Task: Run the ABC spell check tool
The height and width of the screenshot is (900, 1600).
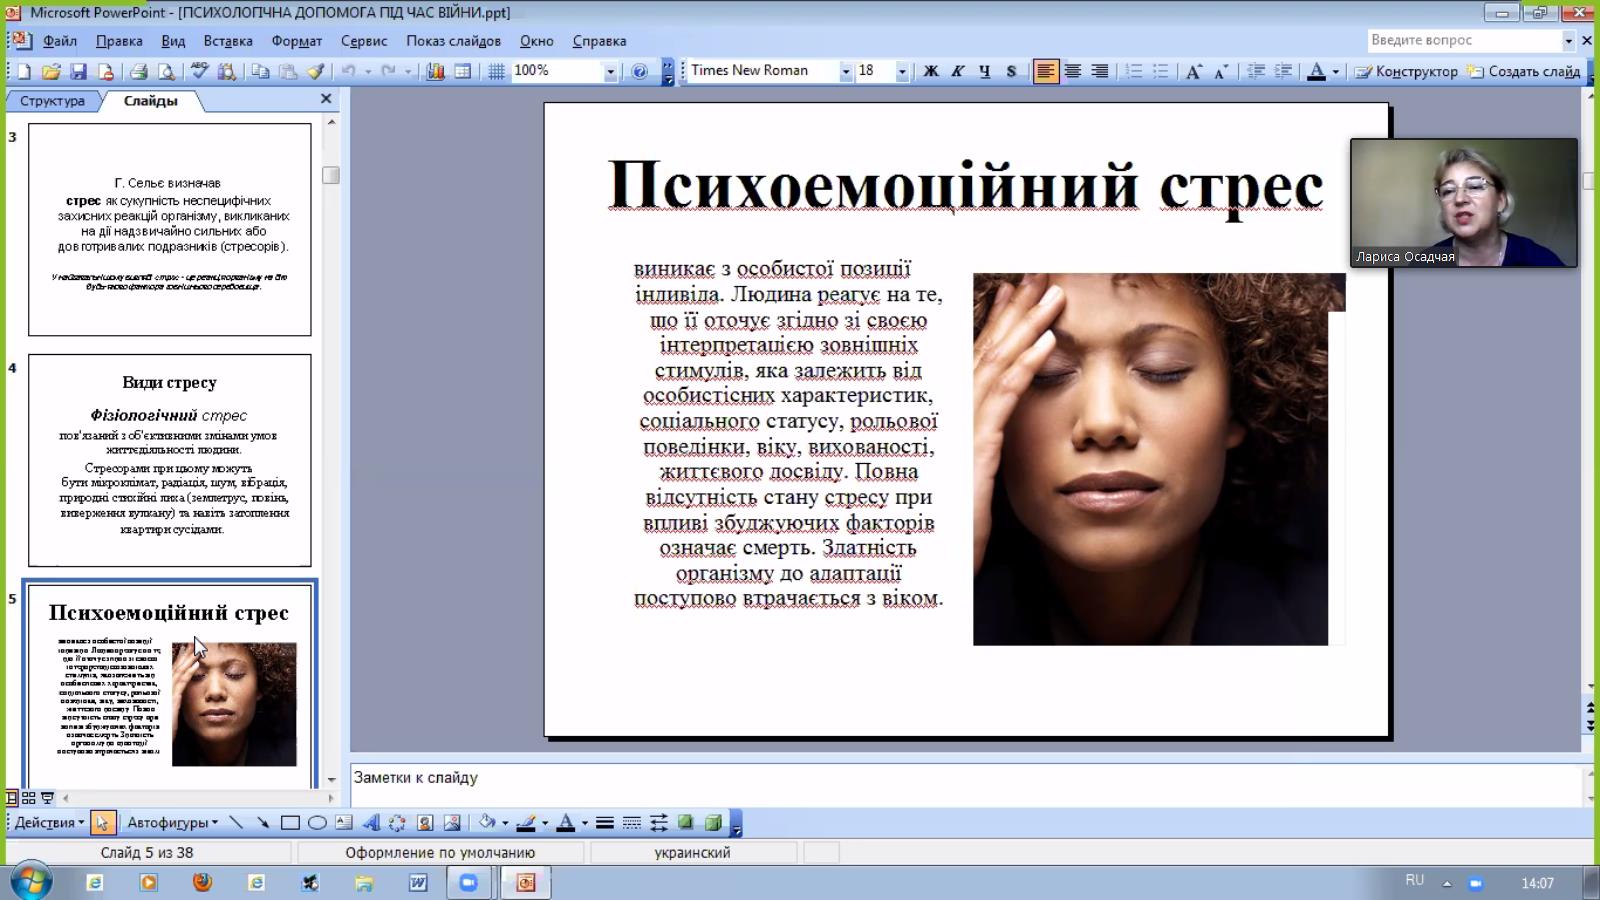Action: (x=199, y=71)
